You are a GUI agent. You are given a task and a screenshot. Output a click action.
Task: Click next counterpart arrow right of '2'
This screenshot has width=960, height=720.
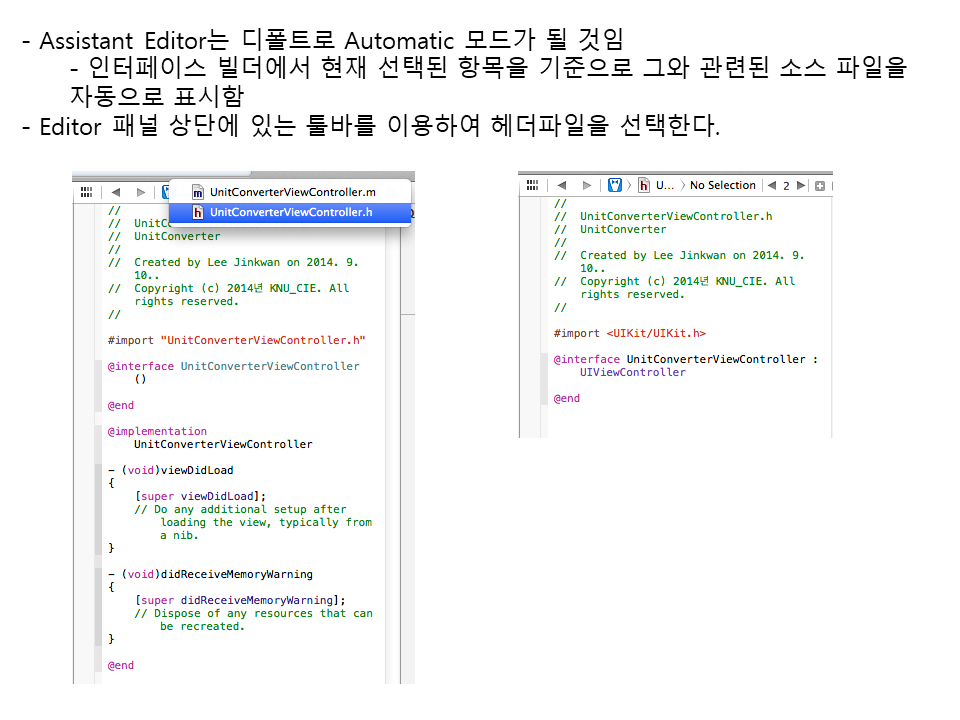pos(801,186)
